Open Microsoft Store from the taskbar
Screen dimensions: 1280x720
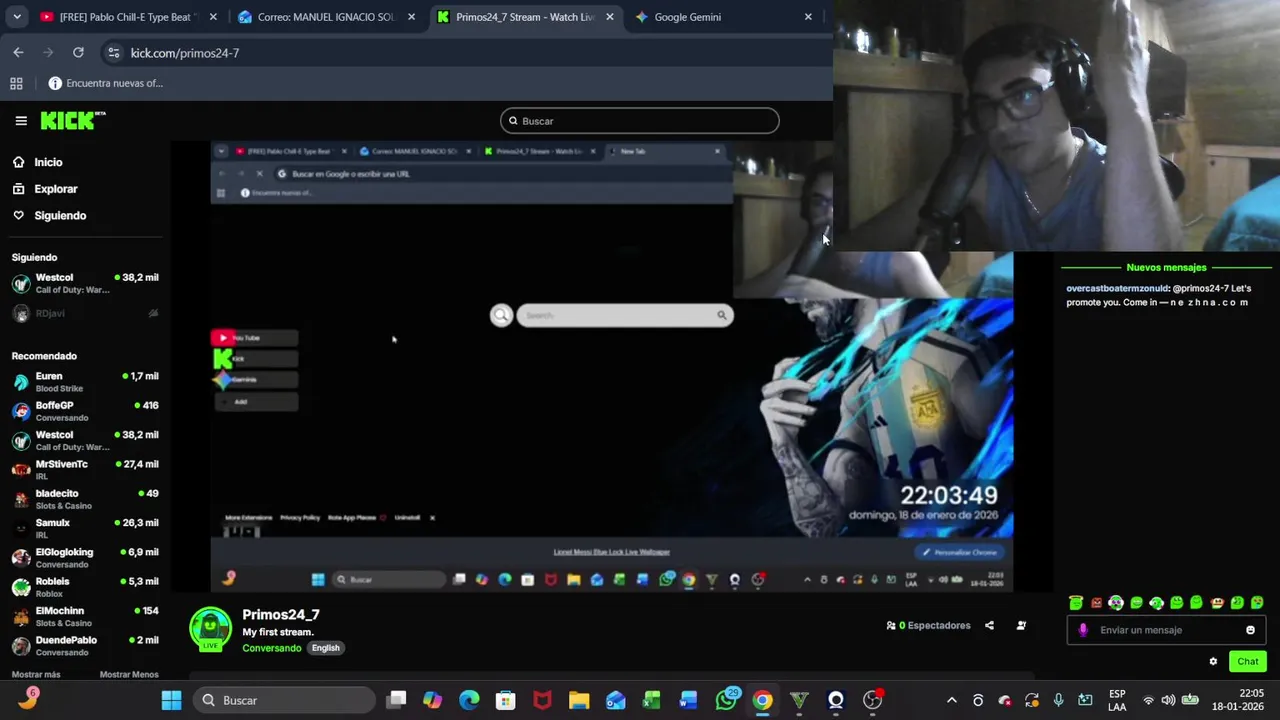pos(505,700)
